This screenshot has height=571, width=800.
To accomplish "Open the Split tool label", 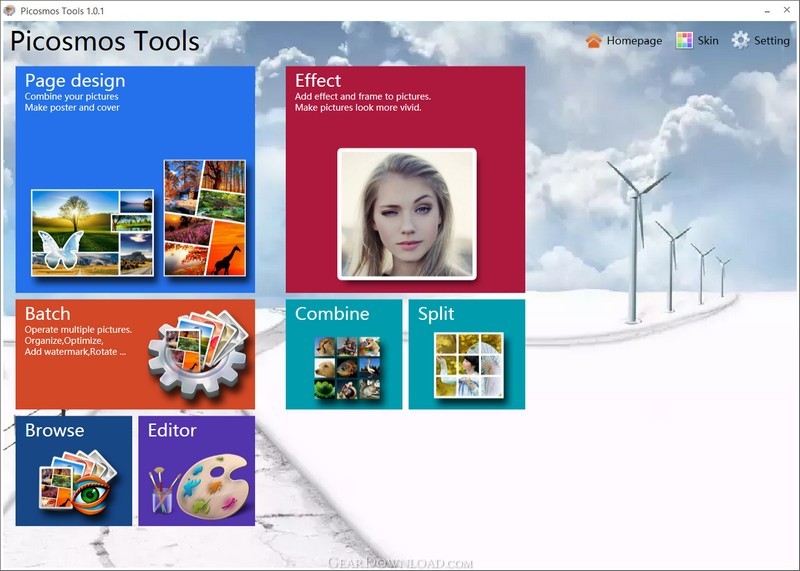I will click(x=436, y=314).
